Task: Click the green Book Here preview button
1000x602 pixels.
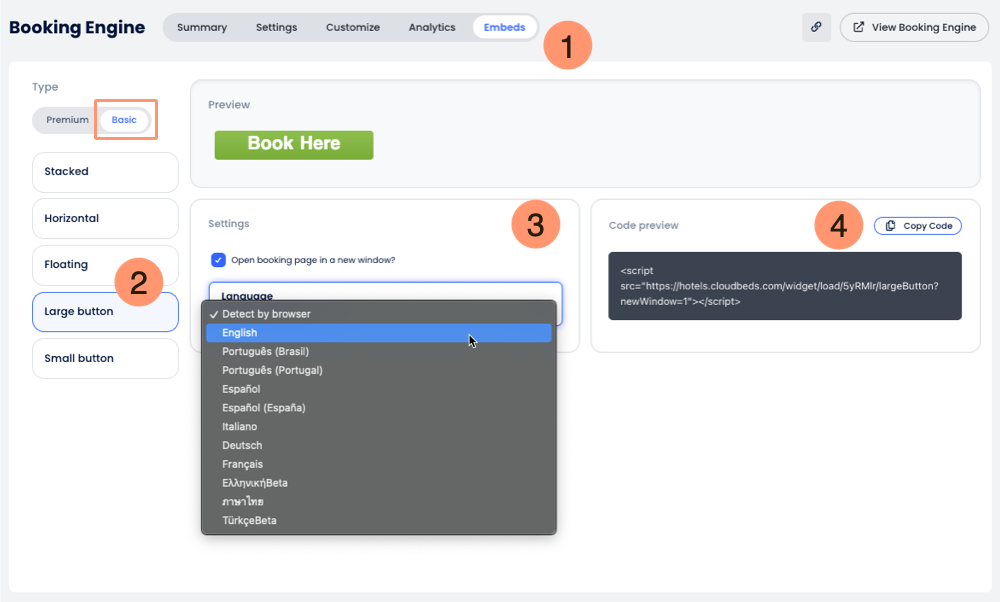Action: tap(294, 144)
